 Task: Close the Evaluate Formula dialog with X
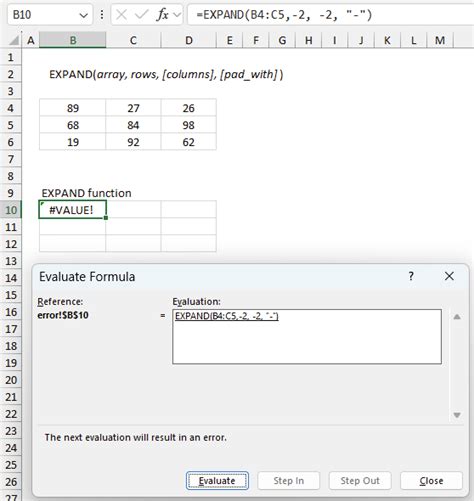pyautogui.click(x=449, y=276)
